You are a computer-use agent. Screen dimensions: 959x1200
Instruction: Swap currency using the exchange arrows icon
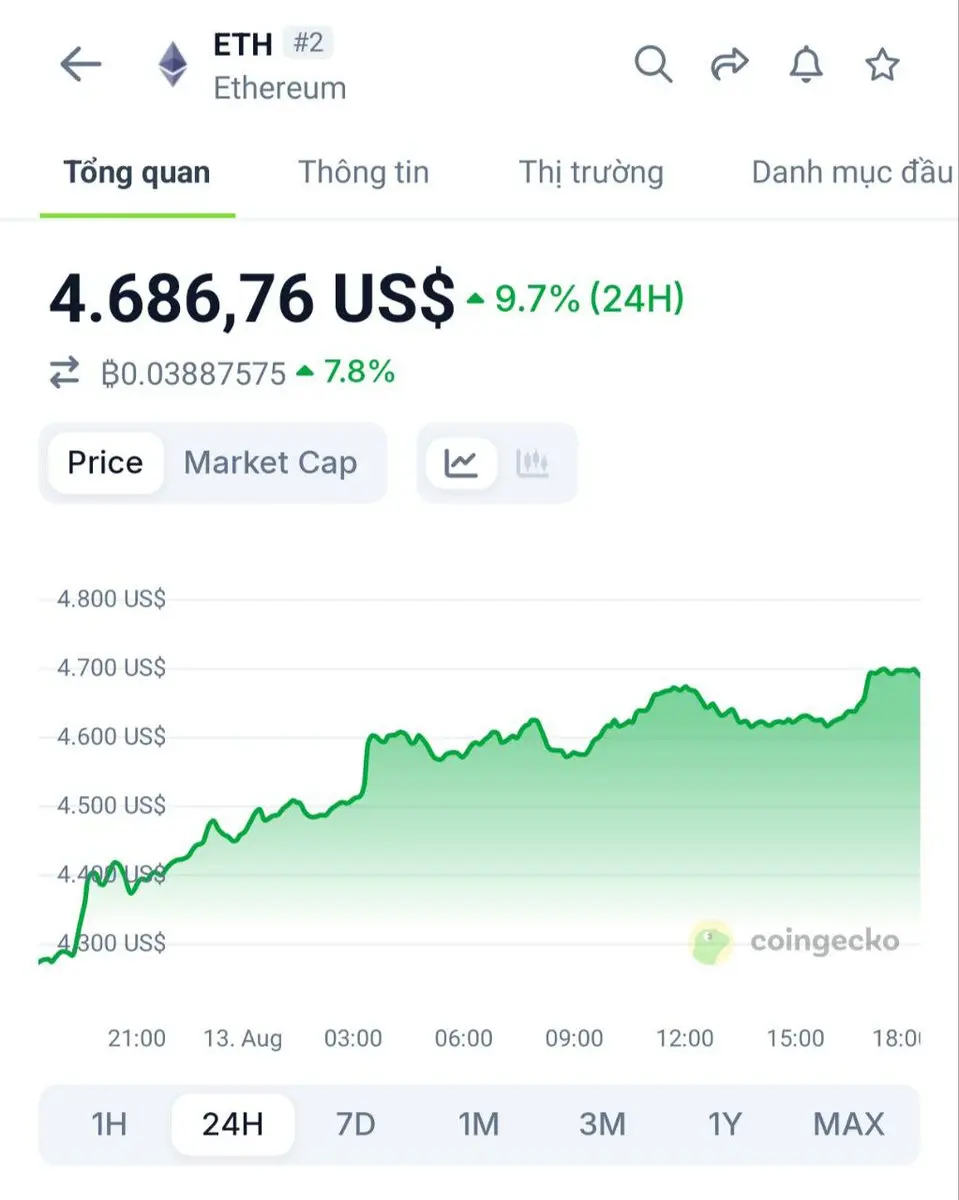[64, 373]
